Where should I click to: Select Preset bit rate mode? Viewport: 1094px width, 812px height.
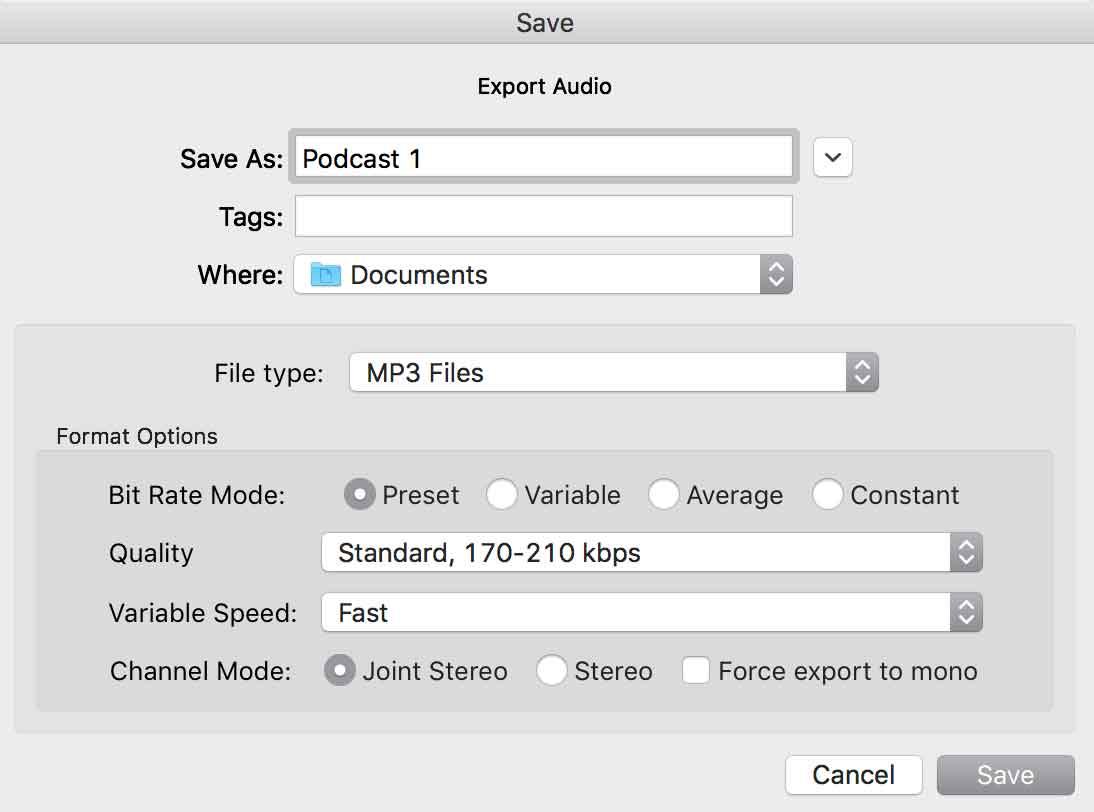point(359,495)
